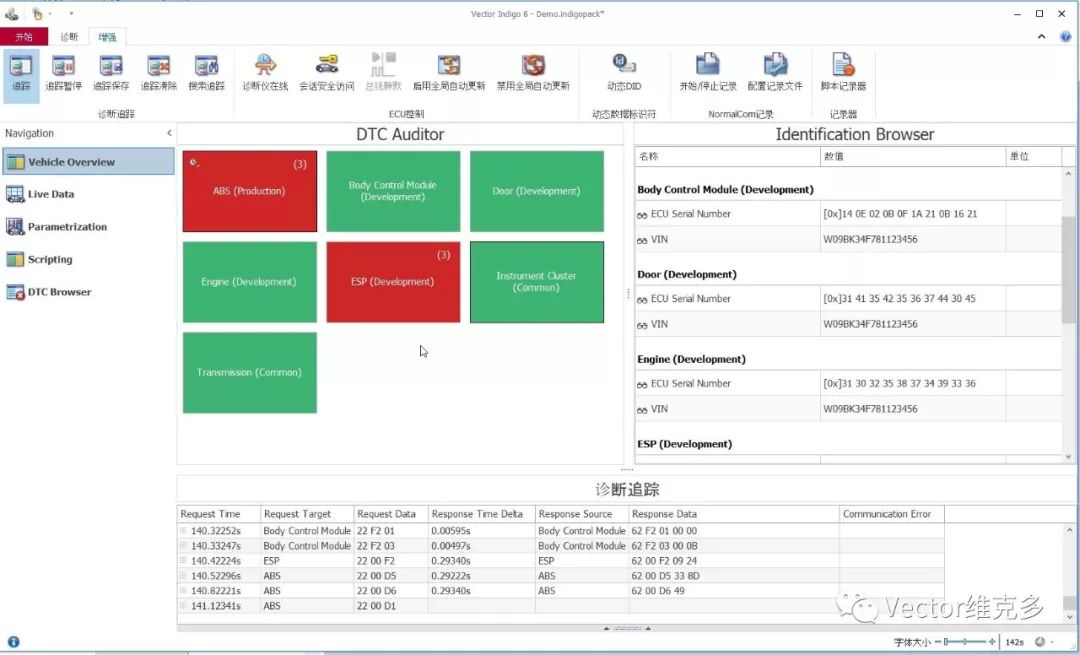This screenshot has width=1080, height=655.
Task: Select the ABS (Production) red tile
Action: coord(250,191)
